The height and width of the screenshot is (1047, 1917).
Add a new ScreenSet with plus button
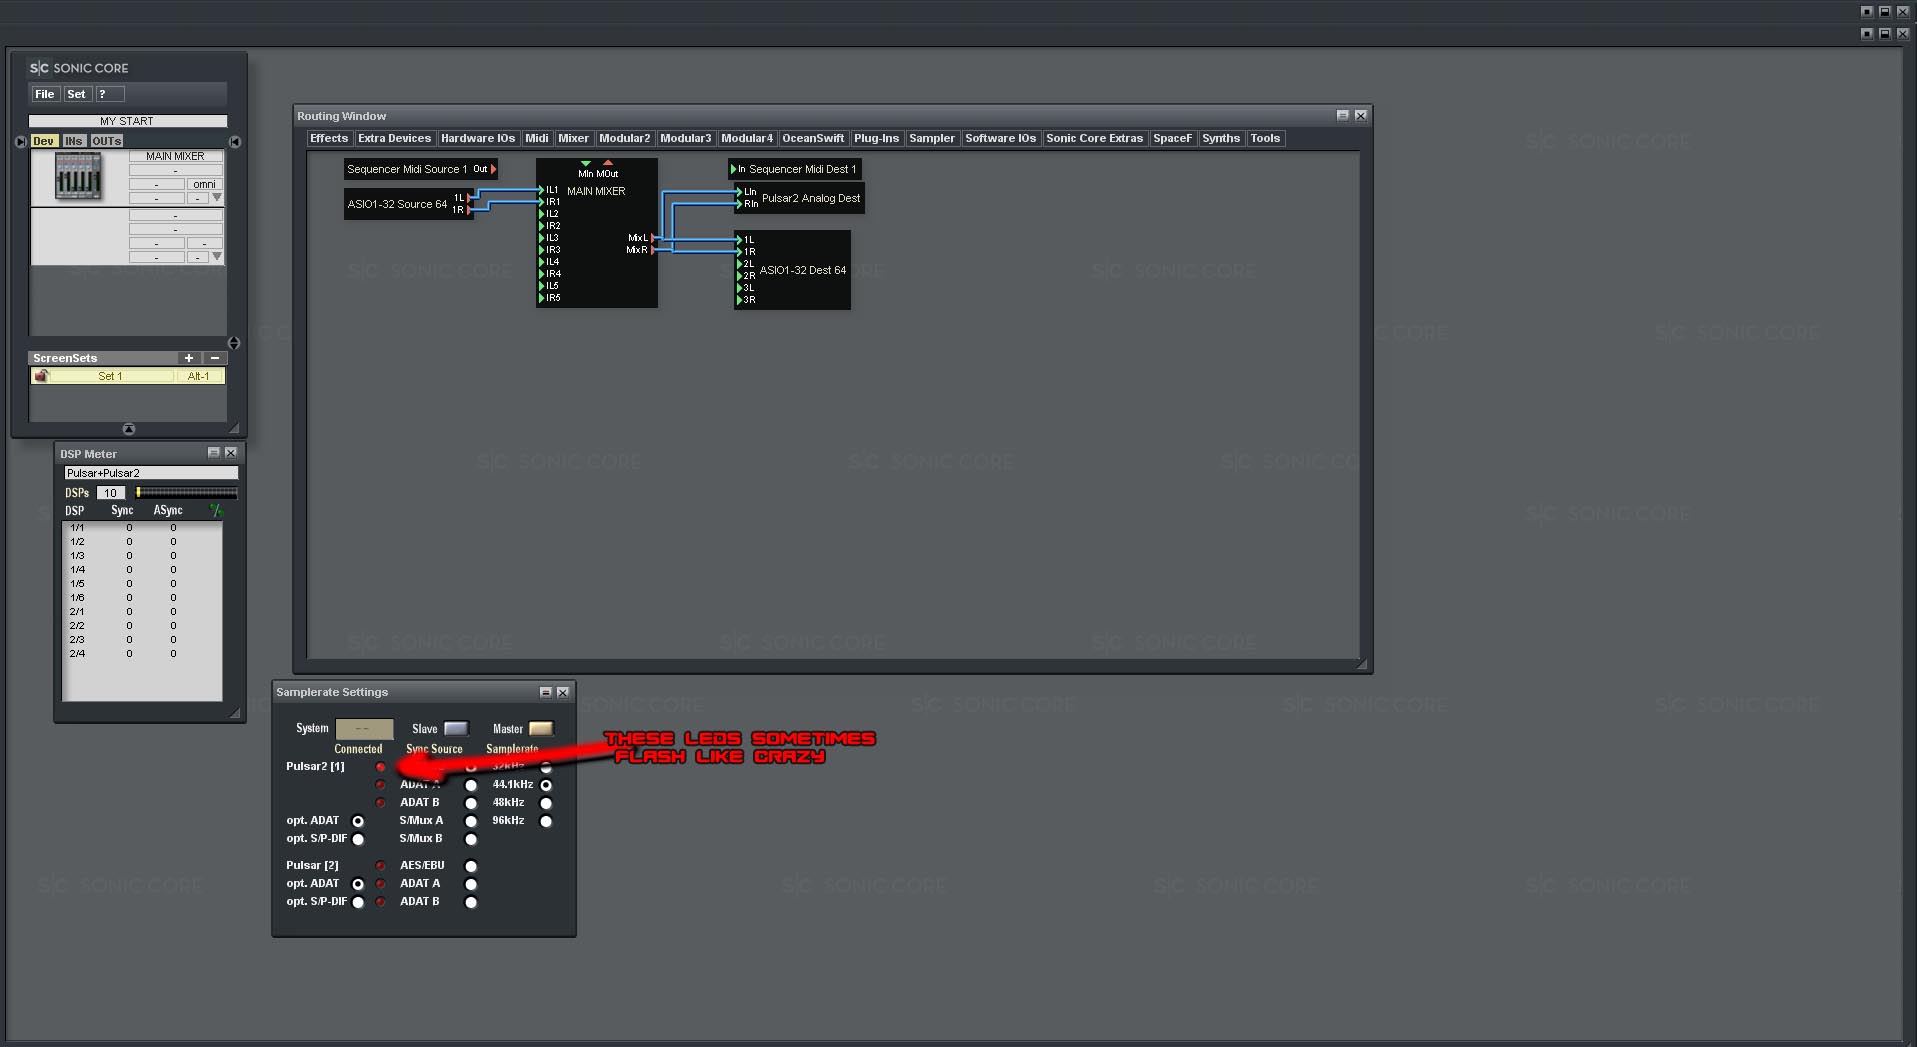[188, 358]
